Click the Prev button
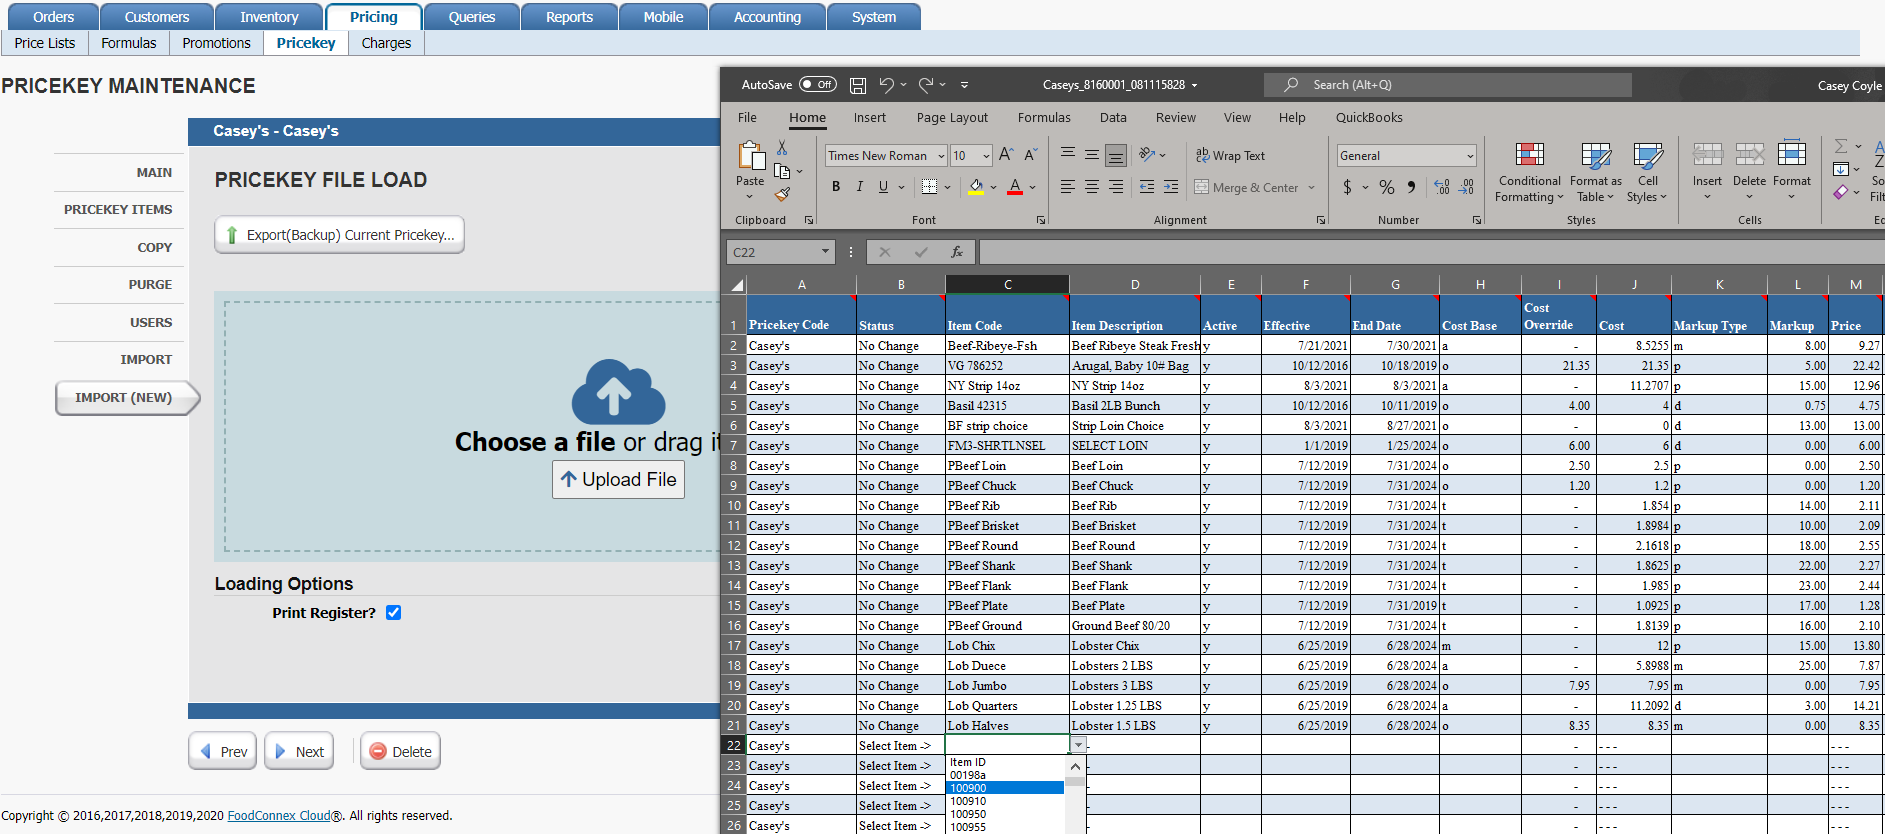 (223, 752)
